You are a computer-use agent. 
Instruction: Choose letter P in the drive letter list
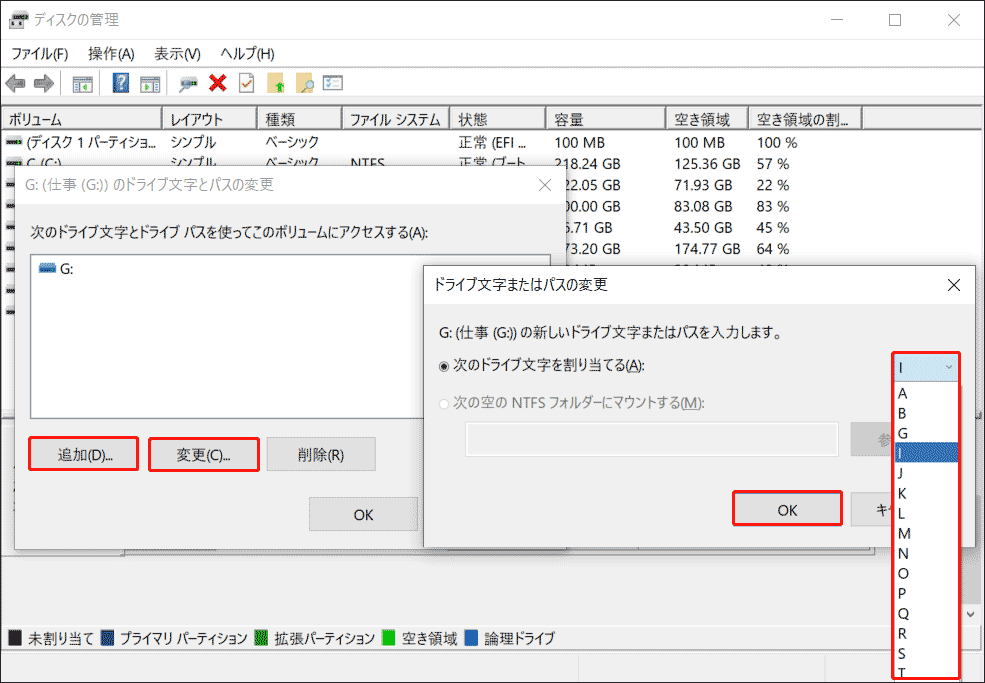coord(926,594)
